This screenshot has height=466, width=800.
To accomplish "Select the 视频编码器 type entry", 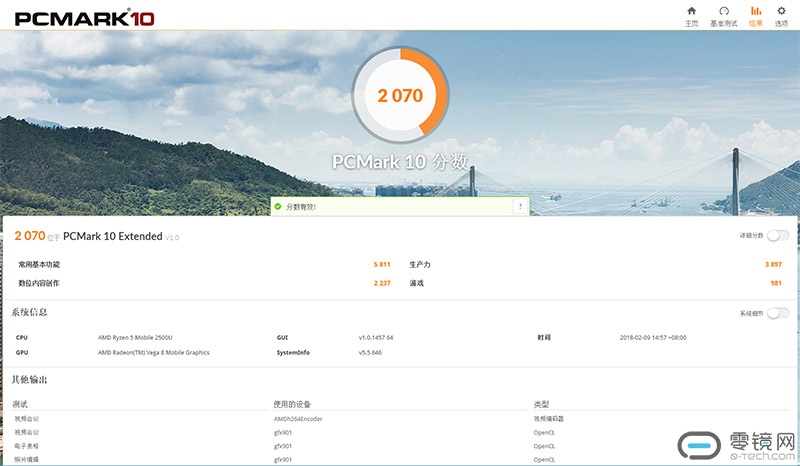I will [548, 419].
